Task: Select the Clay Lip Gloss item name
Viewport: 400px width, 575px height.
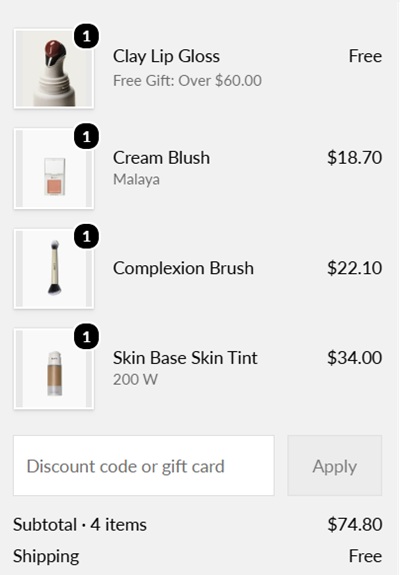Action: pyautogui.click(x=166, y=56)
